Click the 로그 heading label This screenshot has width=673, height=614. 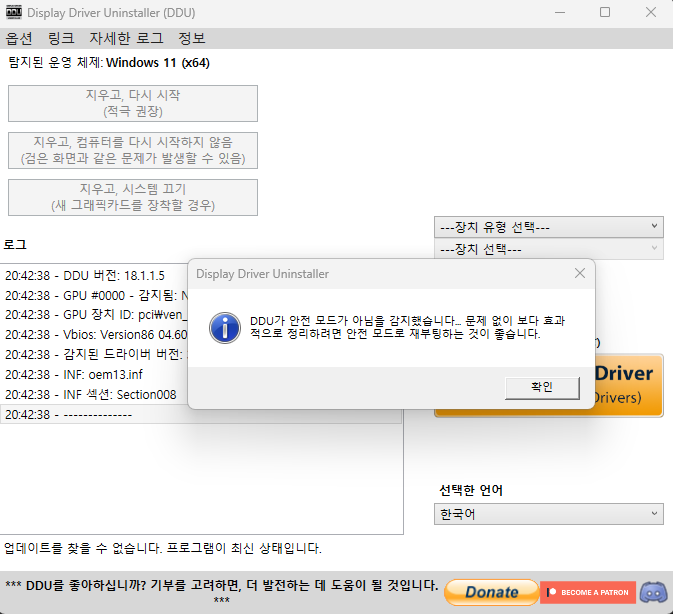(x=15, y=245)
